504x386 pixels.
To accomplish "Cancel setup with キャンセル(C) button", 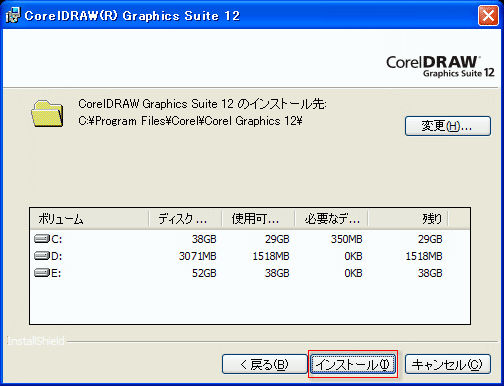I will pos(448,364).
